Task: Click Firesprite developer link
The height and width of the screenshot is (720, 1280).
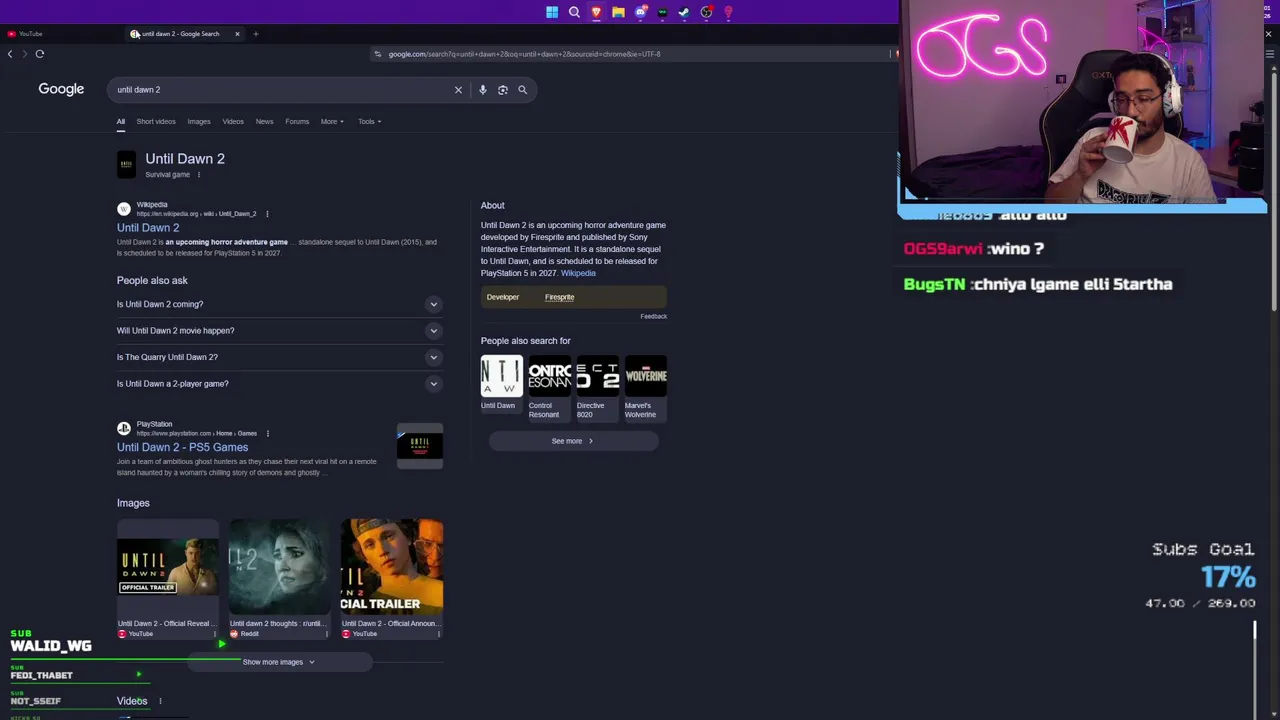Action: tap(559, 297)
